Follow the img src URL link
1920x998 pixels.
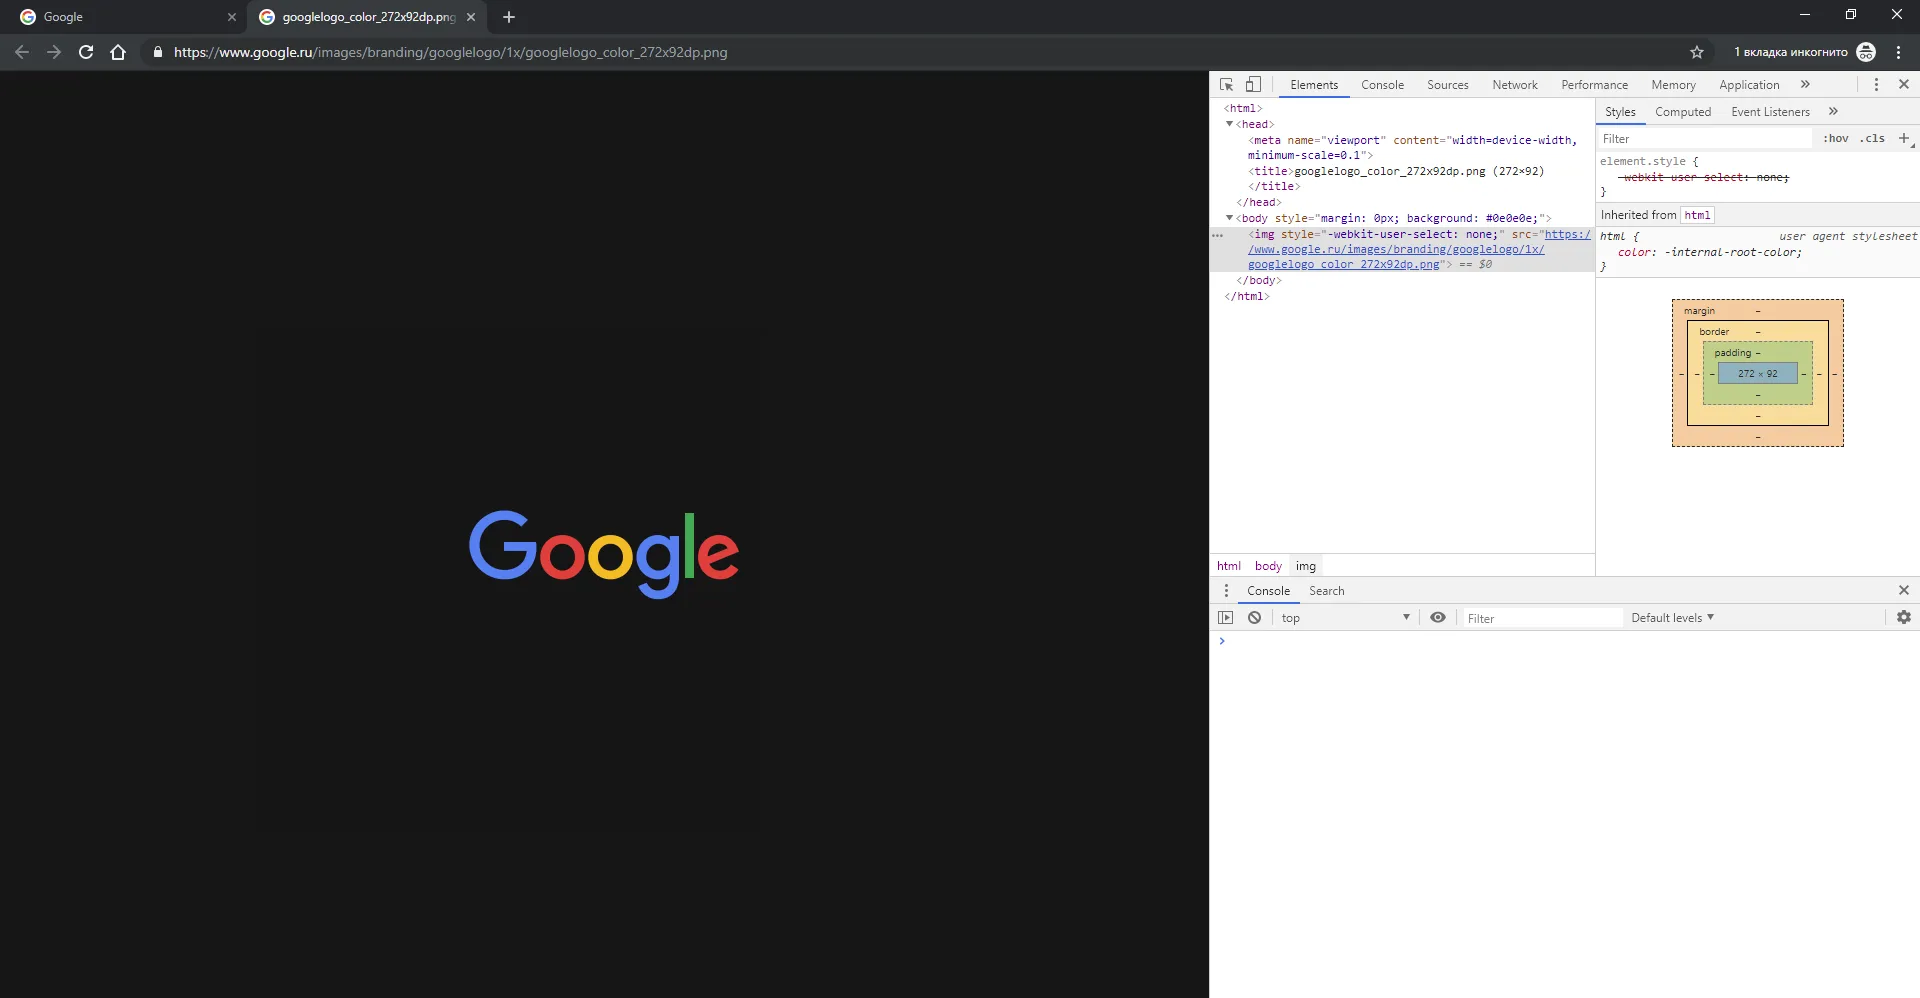(1418, 249)
